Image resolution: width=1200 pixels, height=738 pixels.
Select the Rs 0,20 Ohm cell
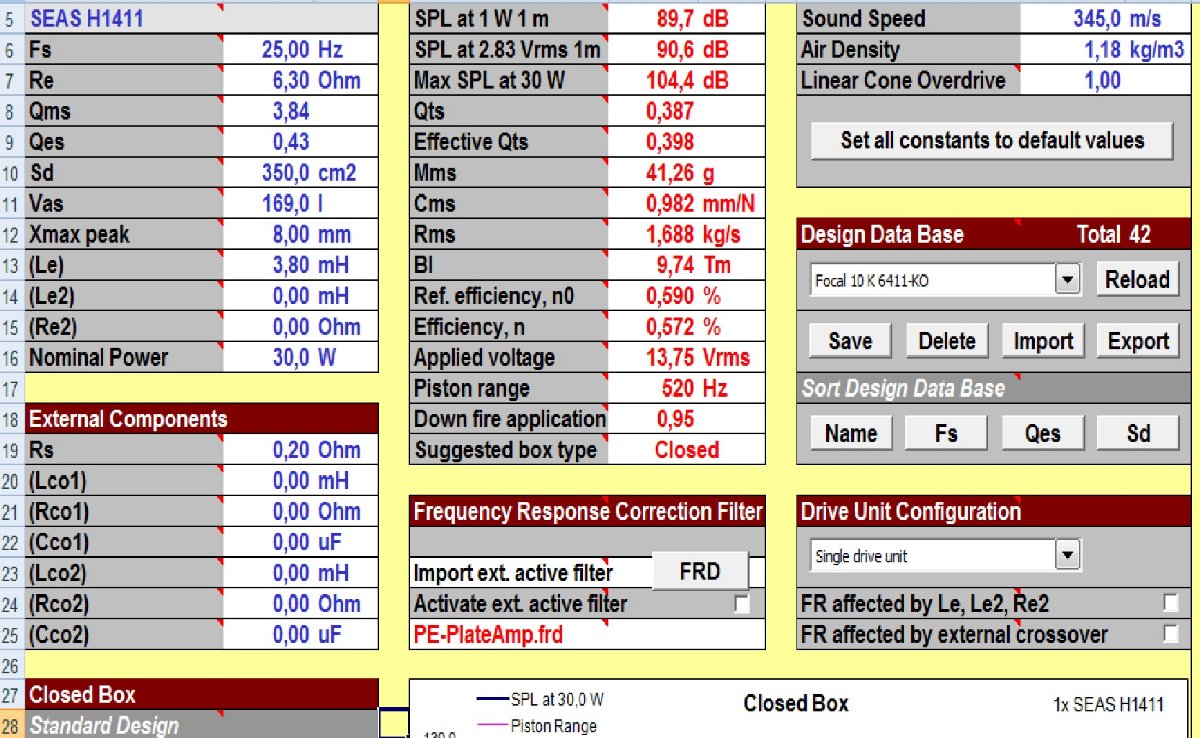tap(301, 450)
